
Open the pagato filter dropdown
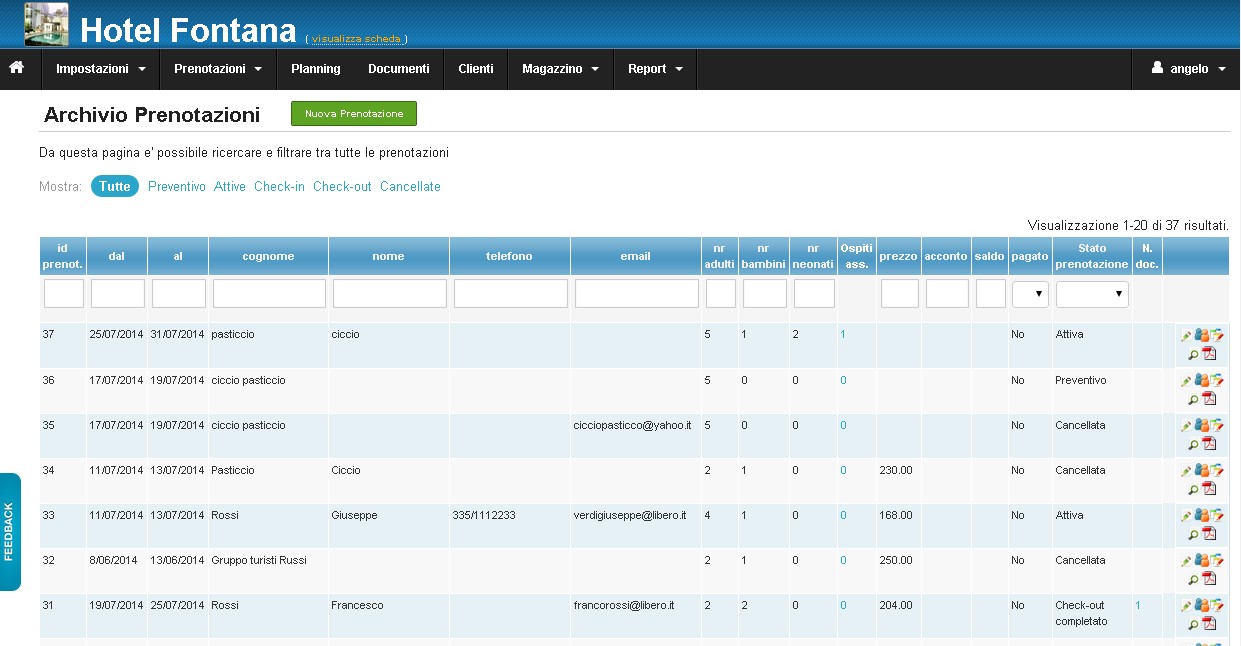tap(1030, 294)
